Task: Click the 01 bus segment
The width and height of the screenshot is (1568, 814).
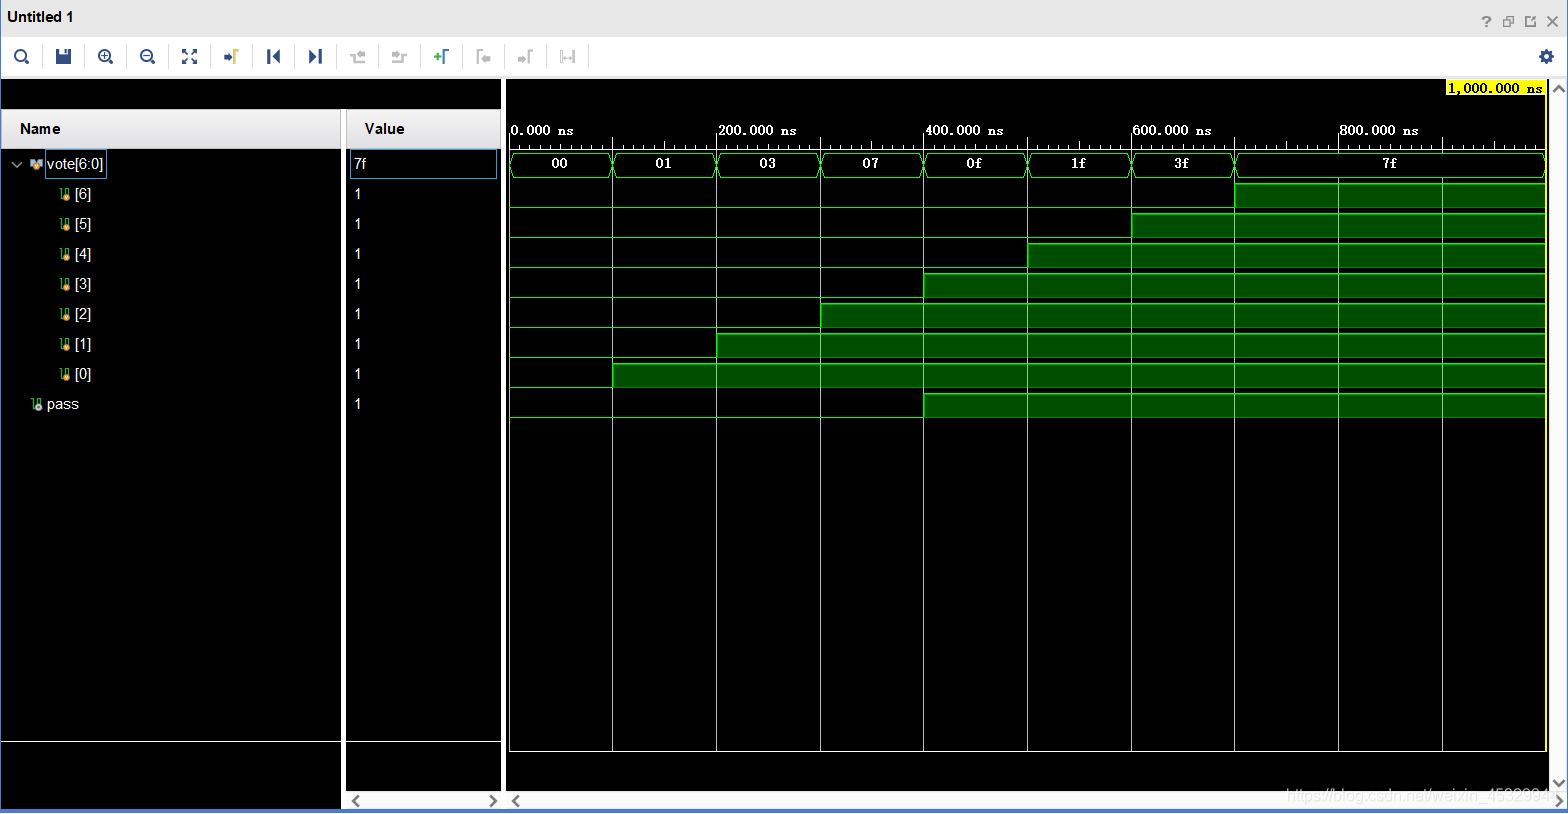Action: click(664, 164)
